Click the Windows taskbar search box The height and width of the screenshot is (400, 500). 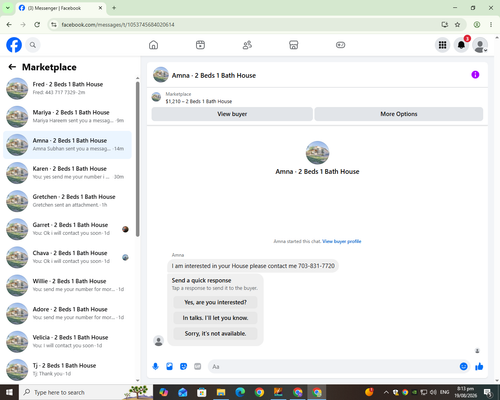coord(86,392)
